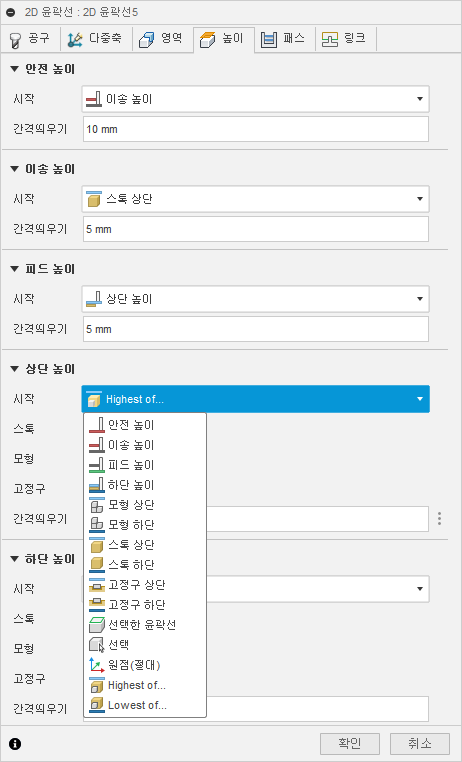Click the 10 mm 간격띄우기 input field
This screenshot has height=762, width=462.
pos(256,129)
